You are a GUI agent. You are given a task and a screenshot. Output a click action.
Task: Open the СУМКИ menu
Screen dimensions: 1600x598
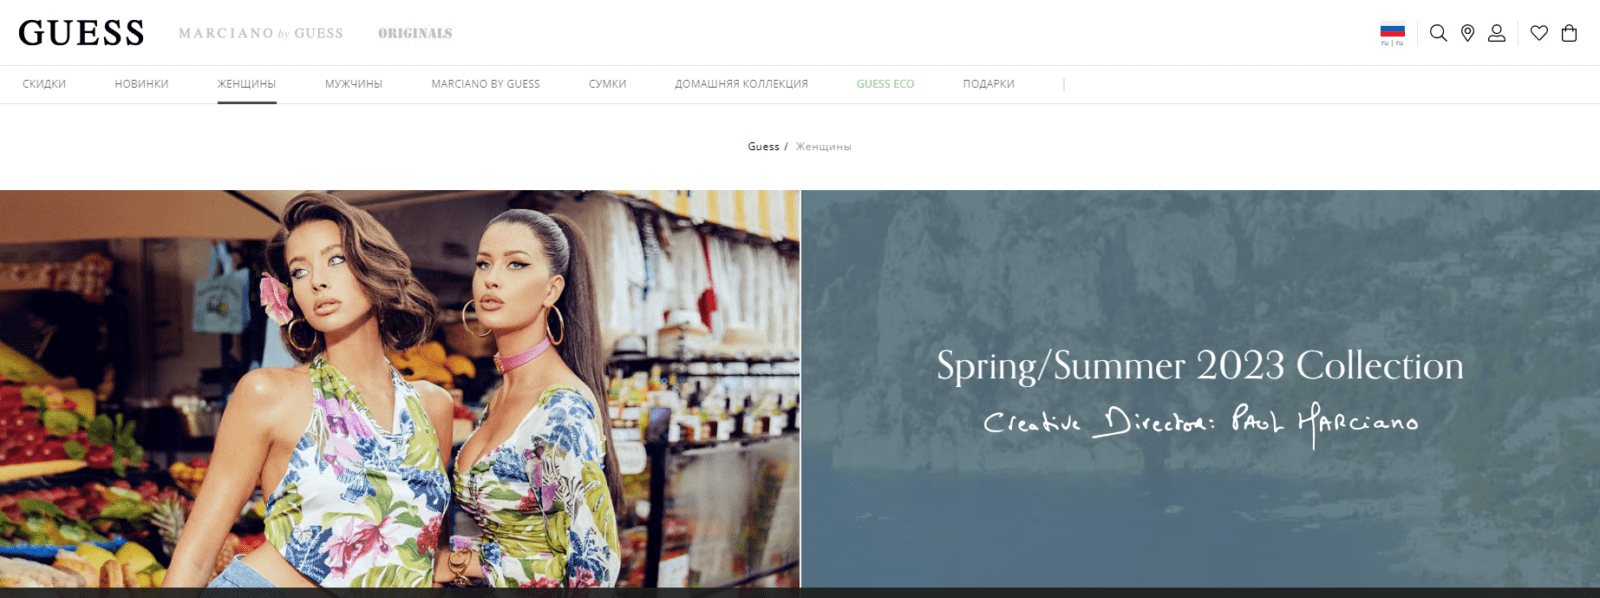[607, 84]
